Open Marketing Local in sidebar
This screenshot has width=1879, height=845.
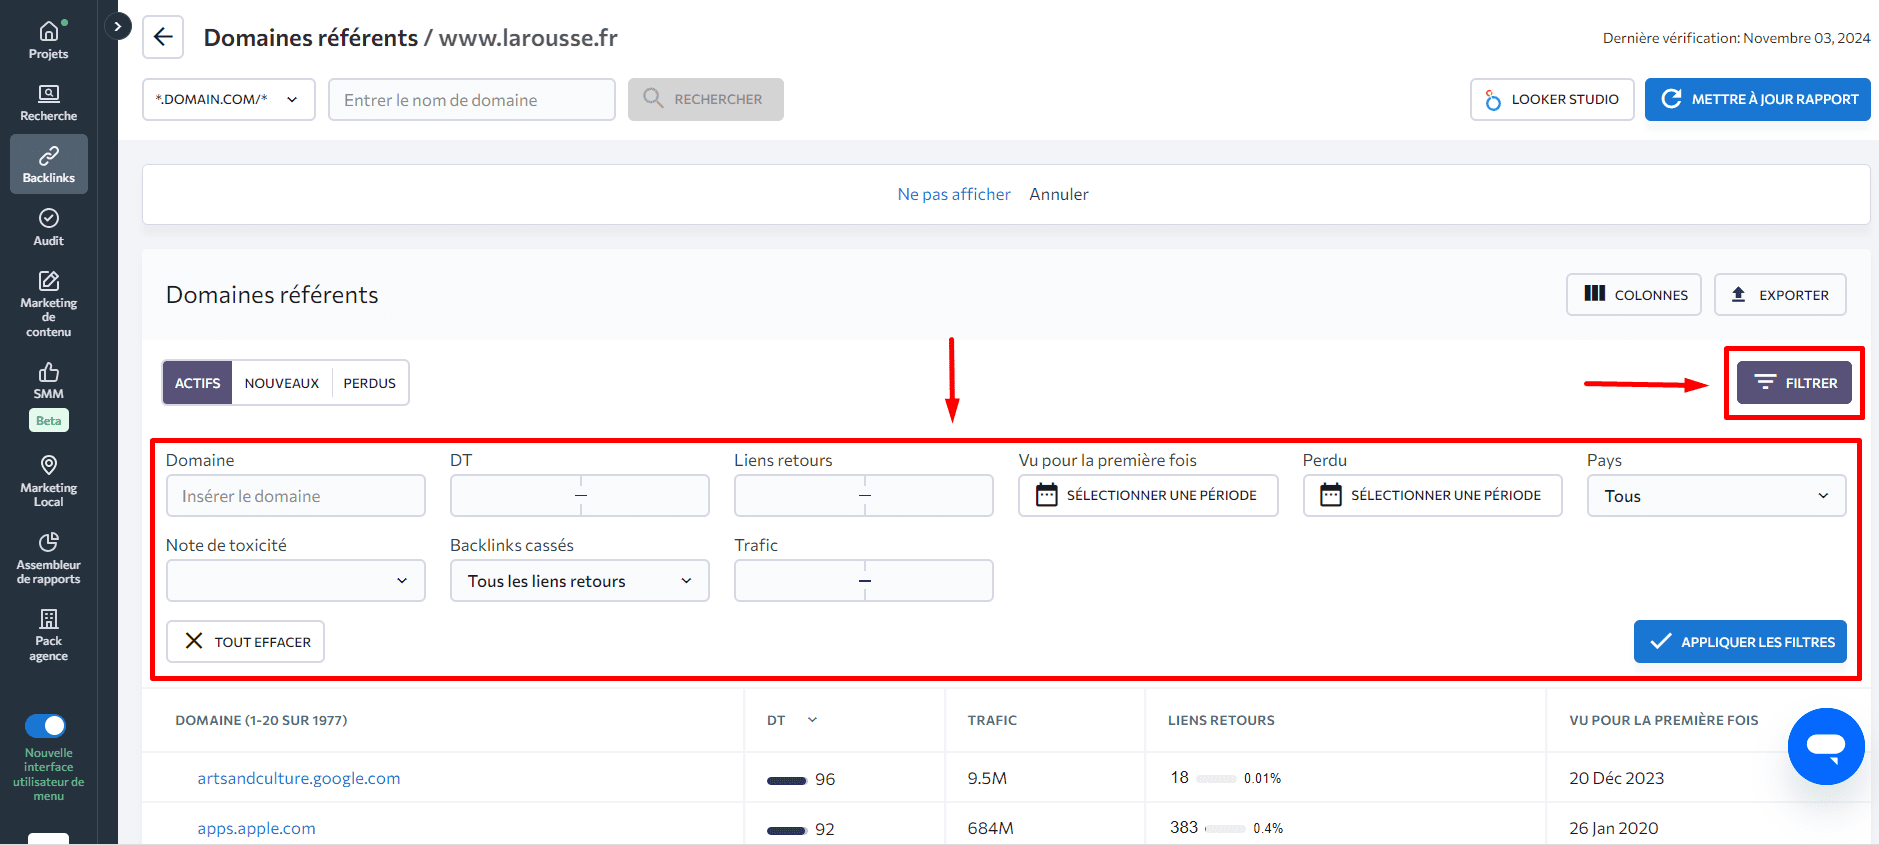[x=48, y=480]
